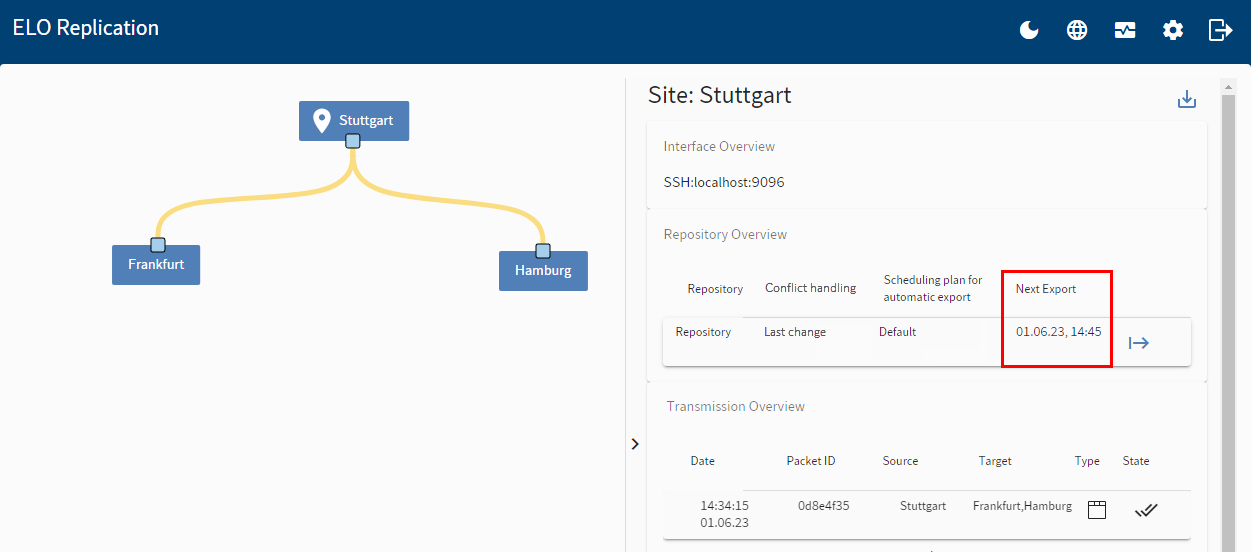Click the Source column header
Image resolution: width=1251 pixels, height=552 pixels.
click(900, 461)
